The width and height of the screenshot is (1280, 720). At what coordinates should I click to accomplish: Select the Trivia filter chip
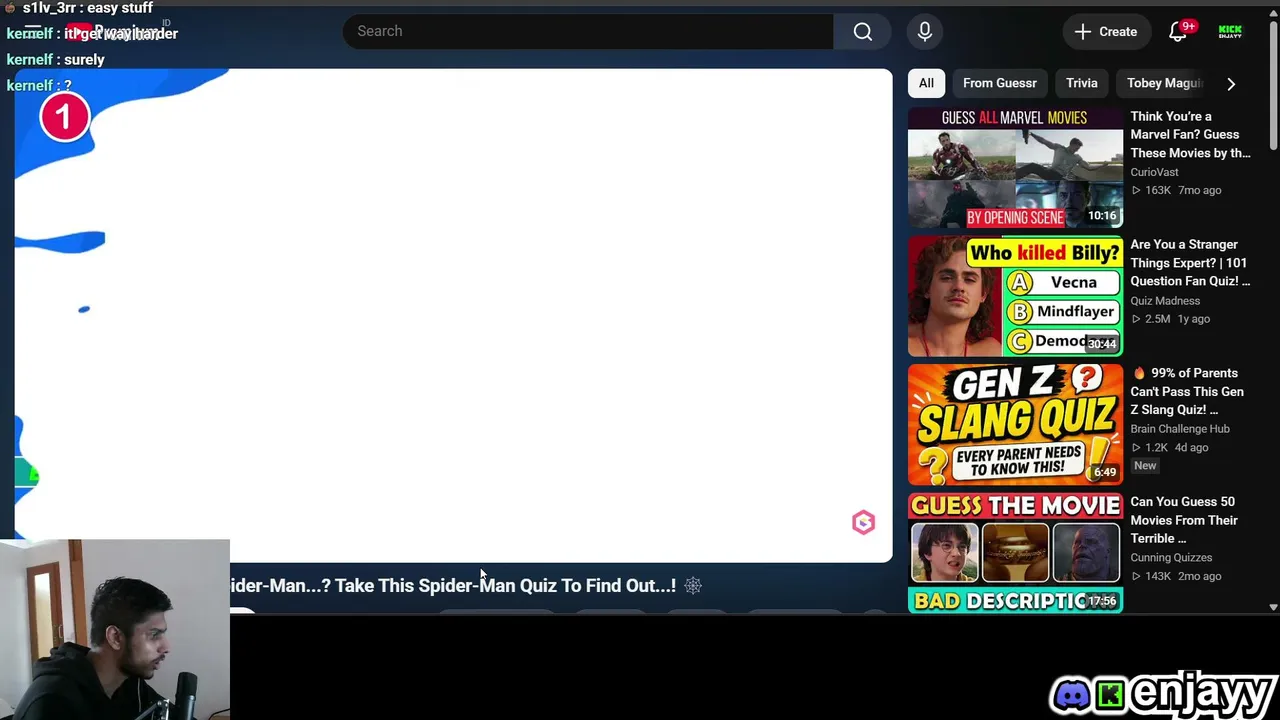[1081, 83]
